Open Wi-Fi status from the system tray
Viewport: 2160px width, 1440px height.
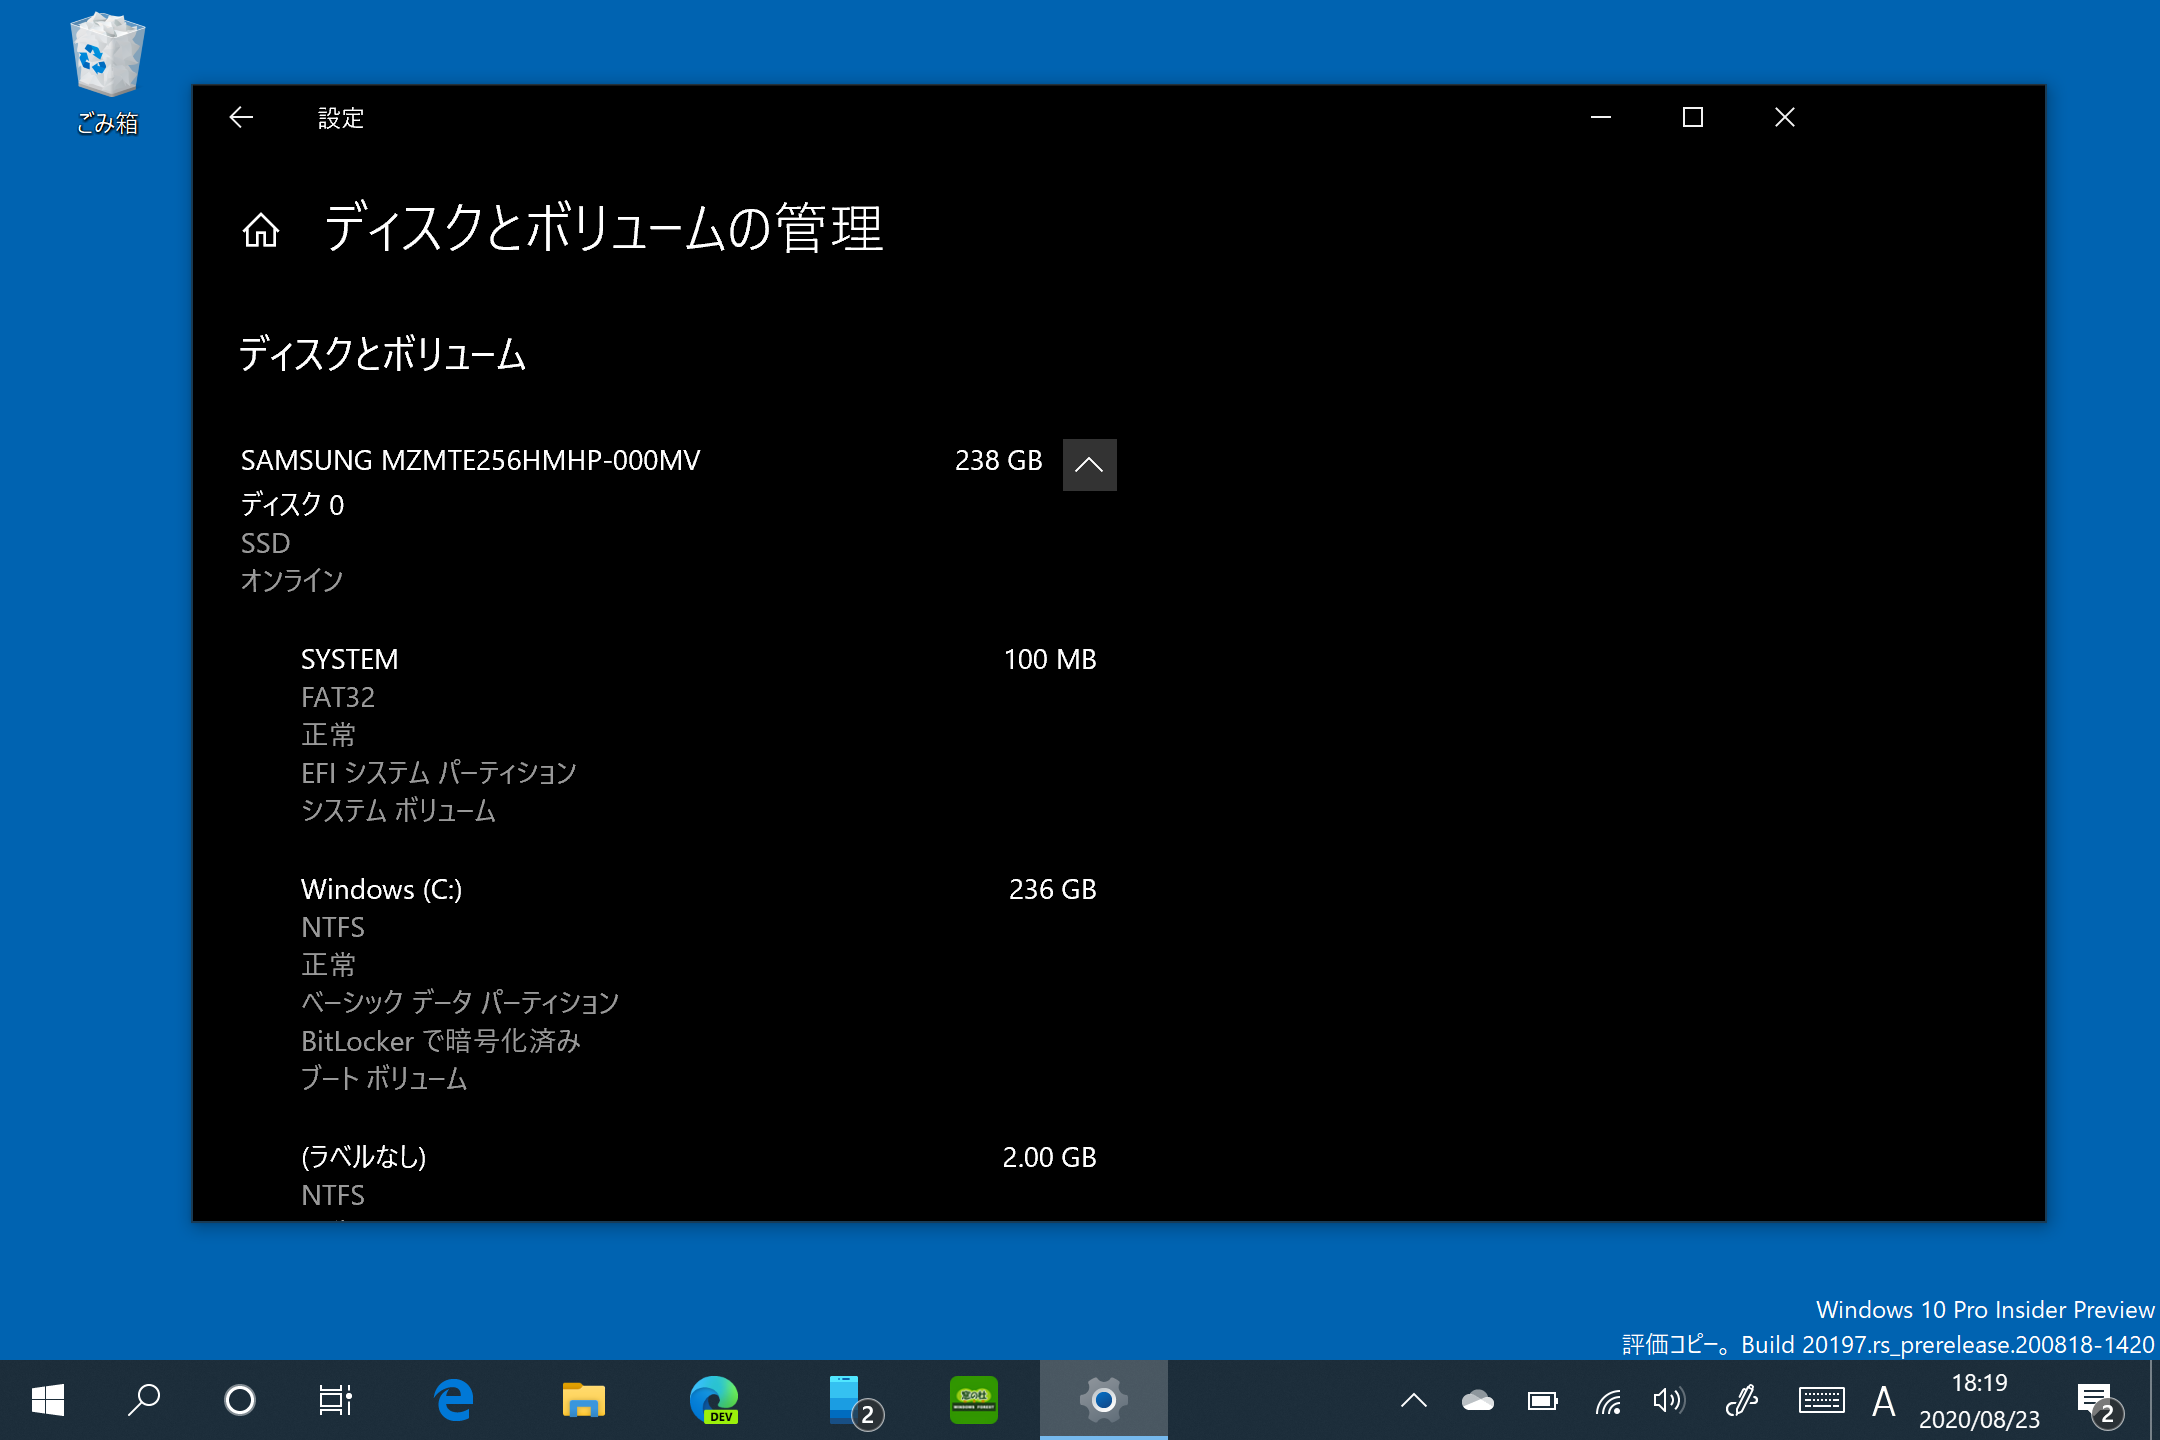coord(1610,1400)
